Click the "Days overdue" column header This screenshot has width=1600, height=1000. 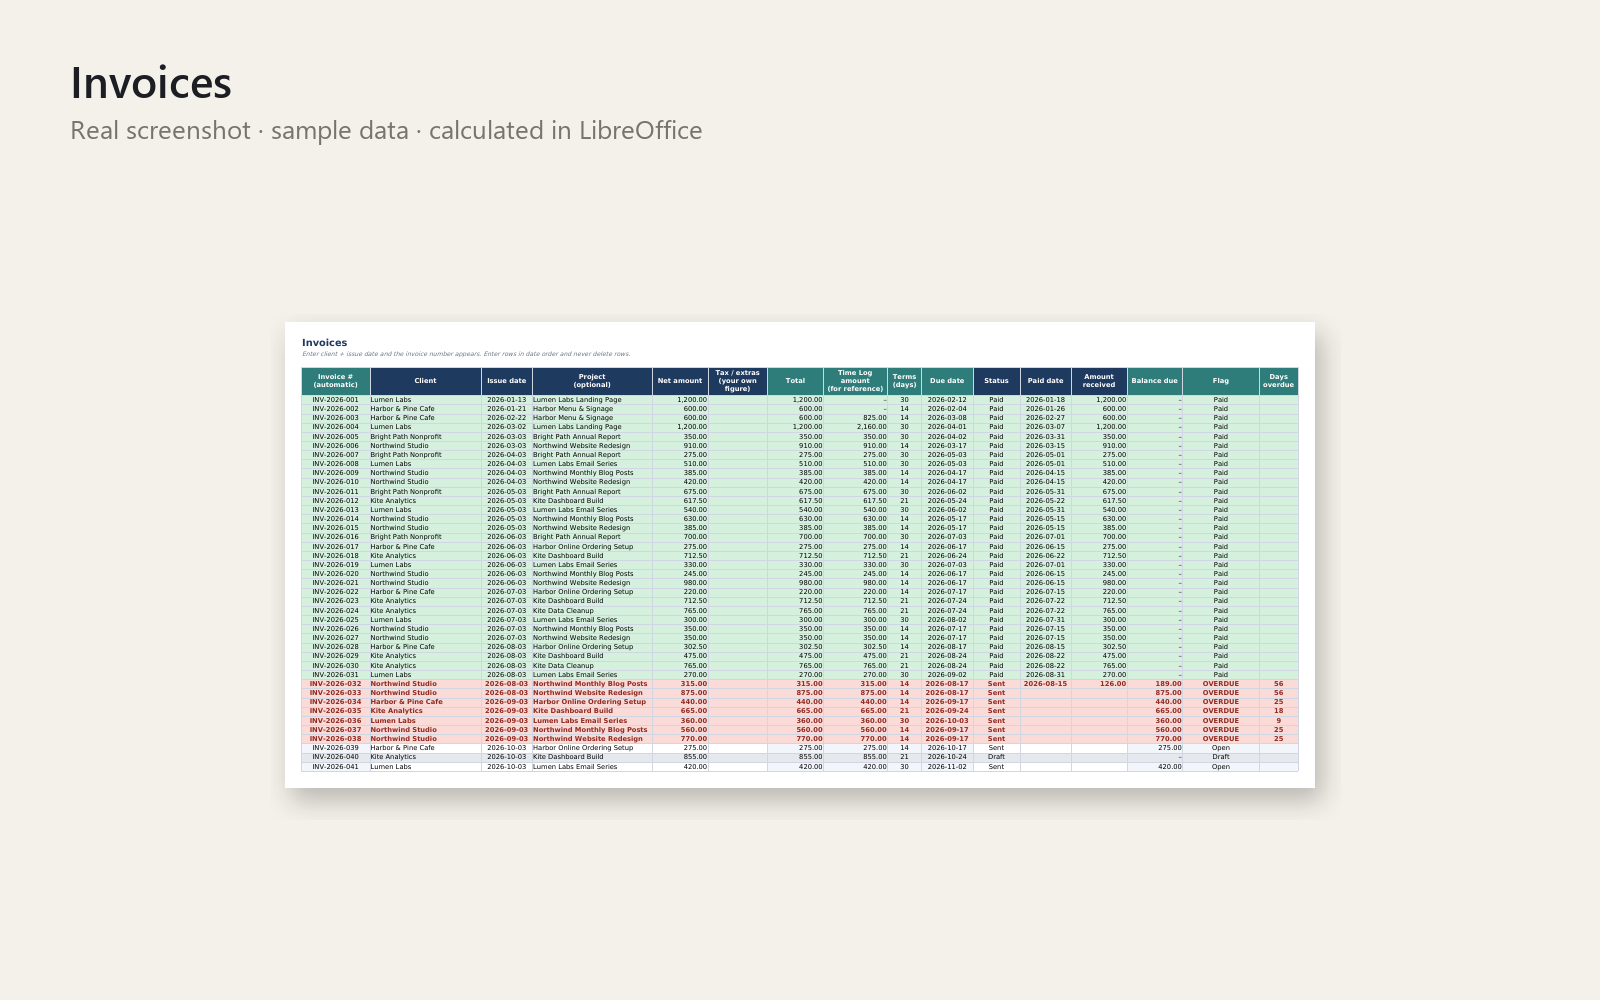pos(1279,381)
